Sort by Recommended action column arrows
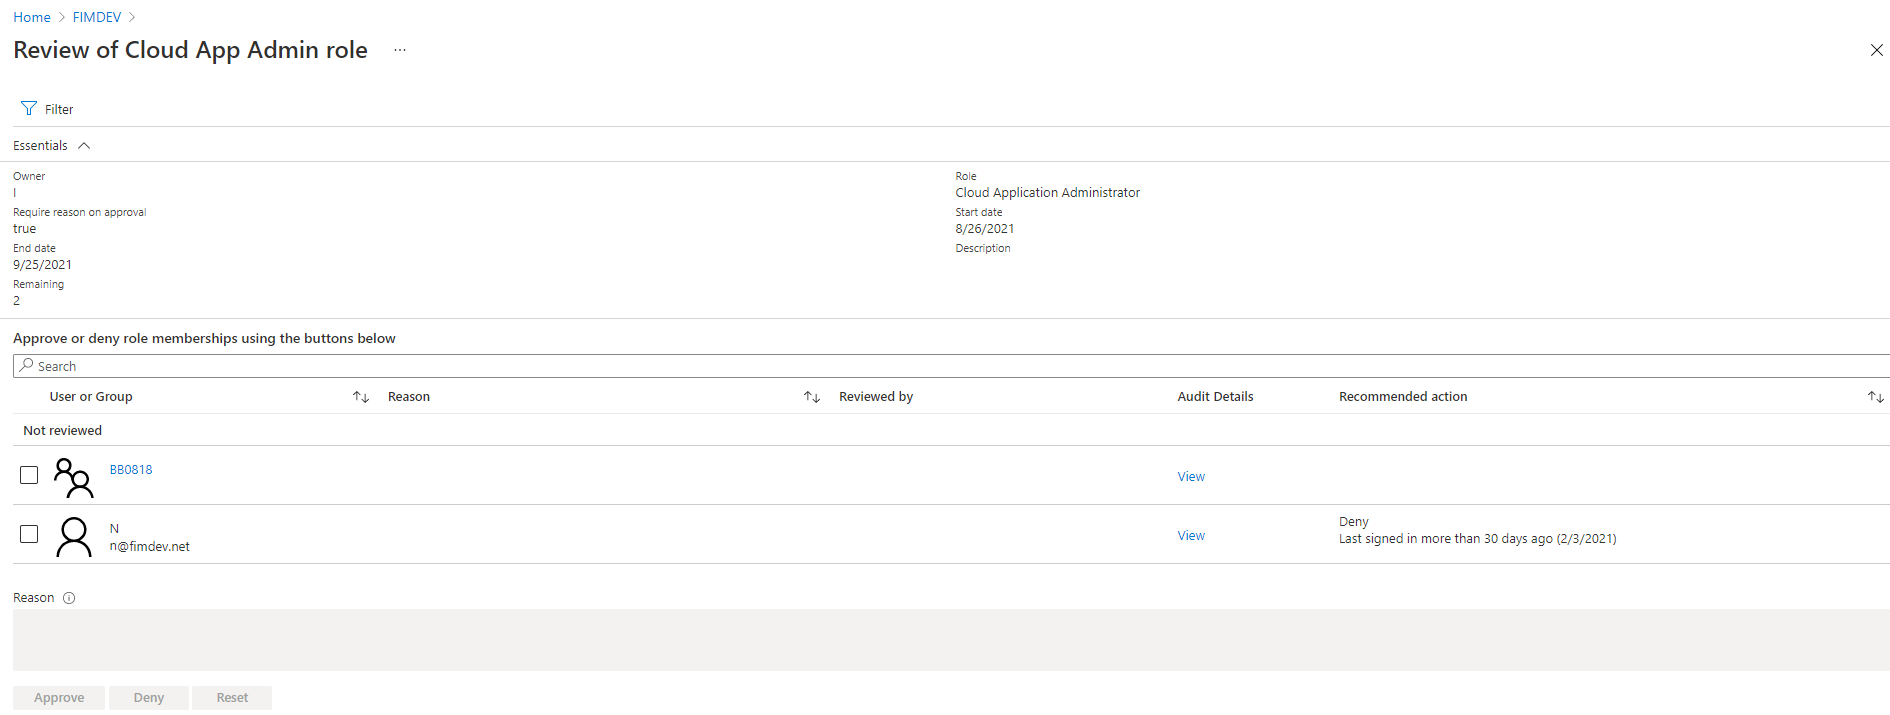 tap(1875, 397)
